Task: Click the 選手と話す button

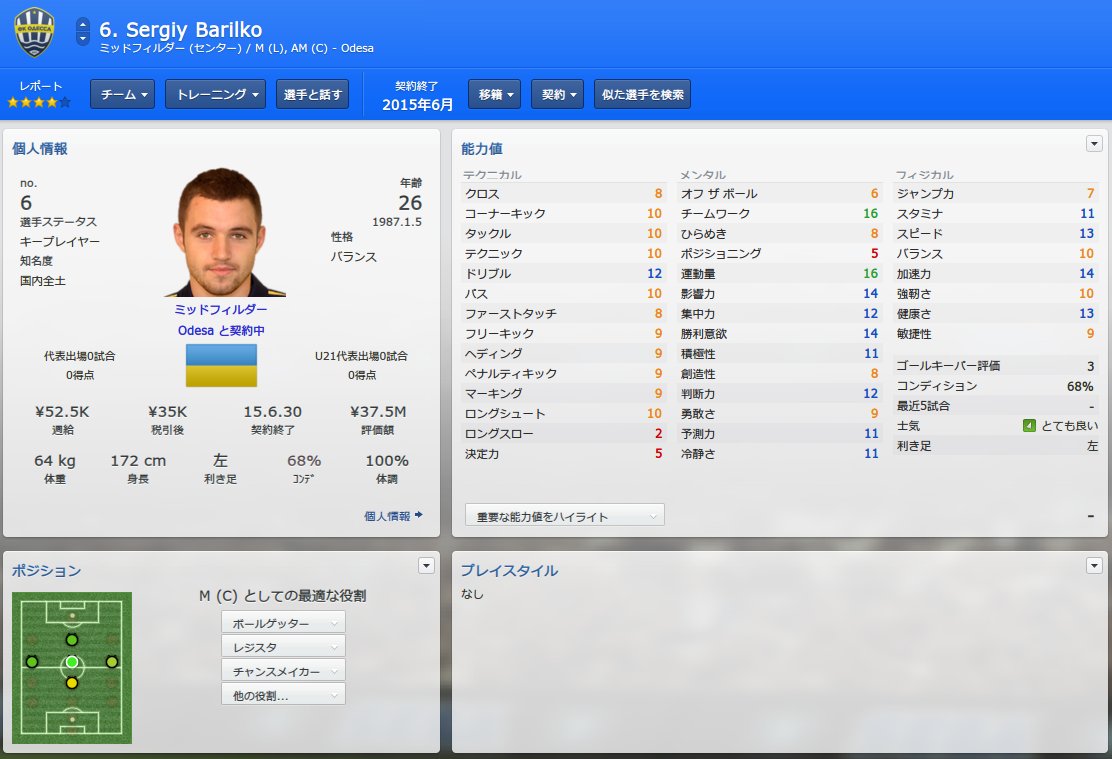Action: [312, 94]
